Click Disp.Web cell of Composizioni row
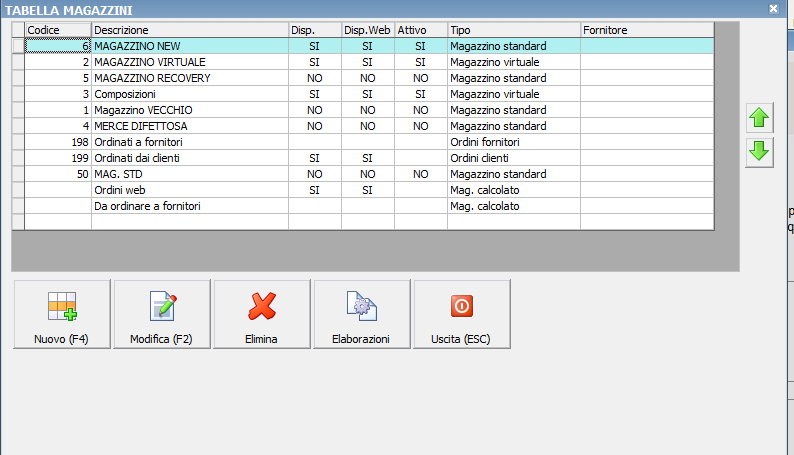This screenshot has height=455, width=794. (x=368, y=94)
